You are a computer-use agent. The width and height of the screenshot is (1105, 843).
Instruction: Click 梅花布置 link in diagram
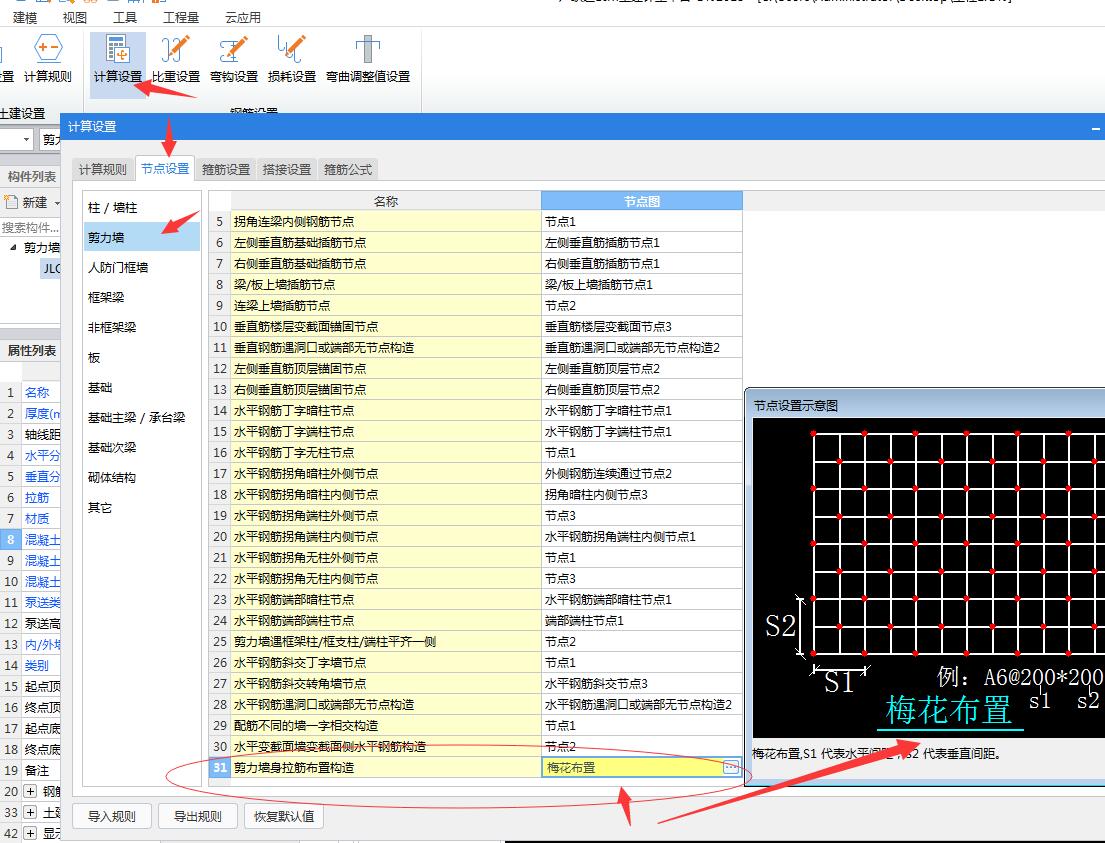949,709
